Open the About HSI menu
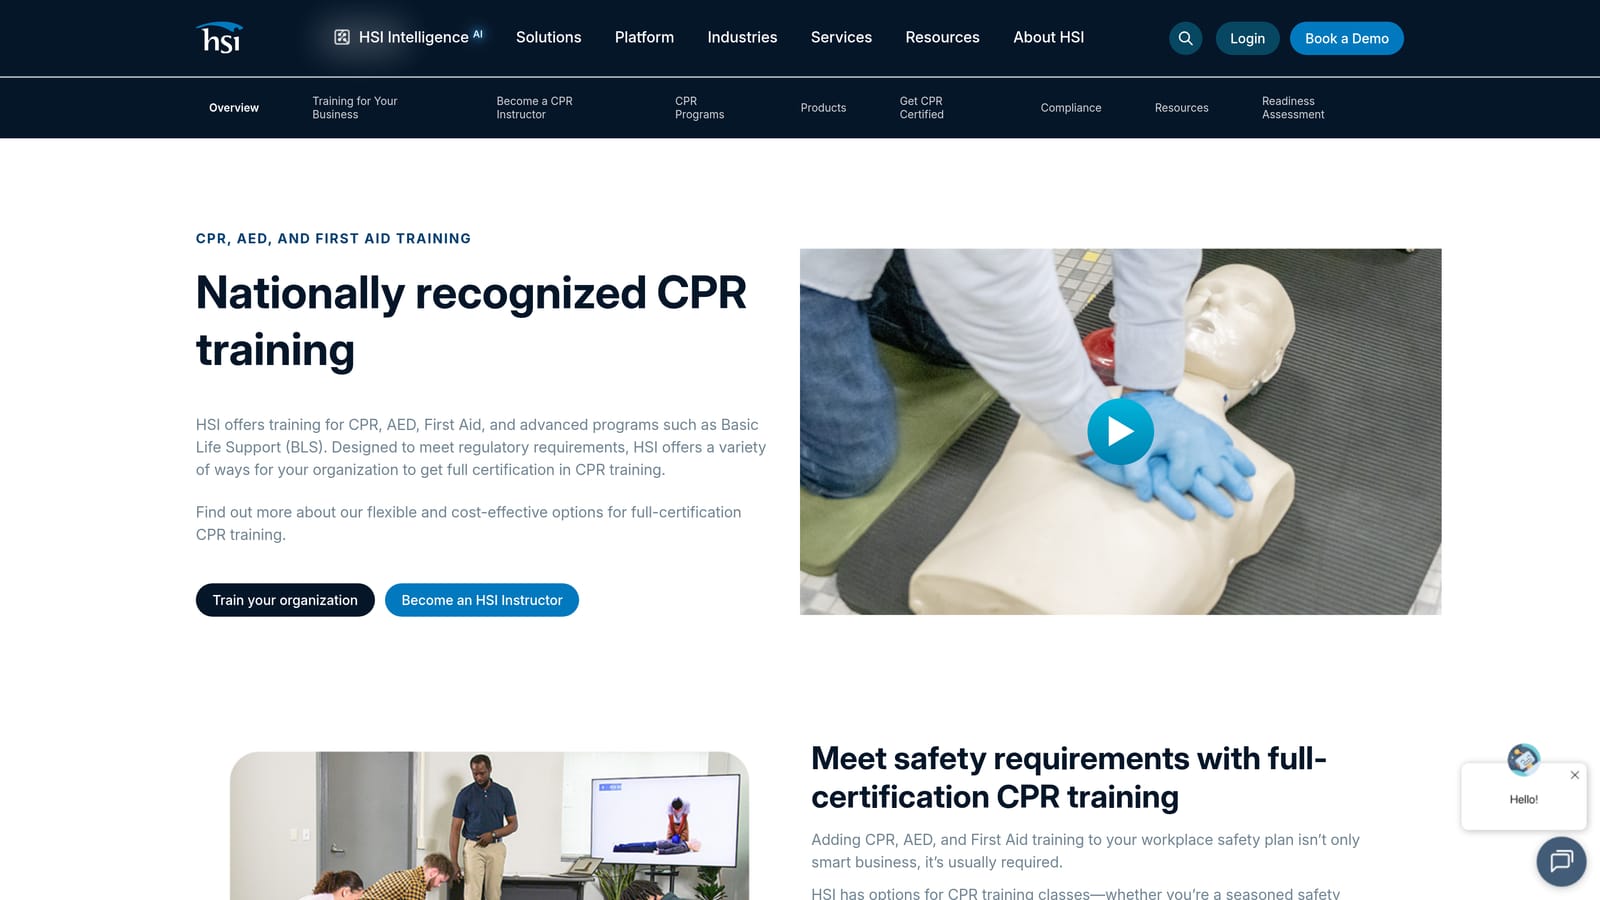This screenshot has width=1600, height=900. [1048, 37]
